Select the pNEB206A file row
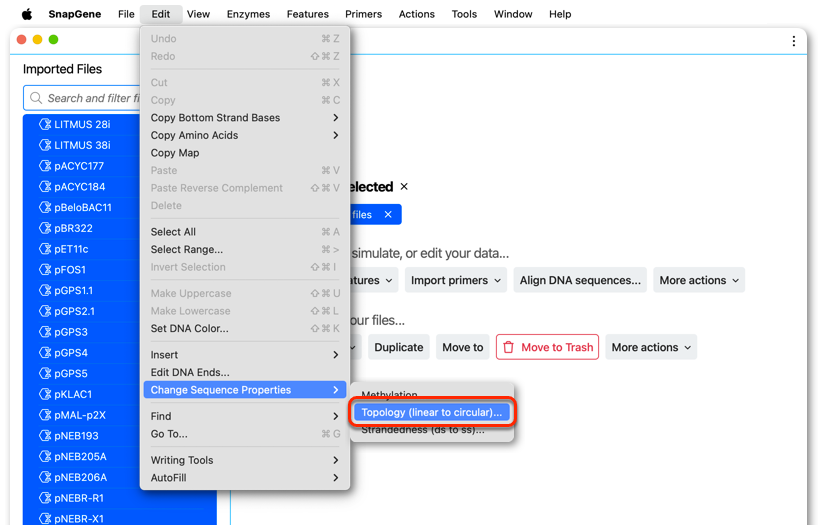This screenshot has height=530, width=823. [81, 477]
